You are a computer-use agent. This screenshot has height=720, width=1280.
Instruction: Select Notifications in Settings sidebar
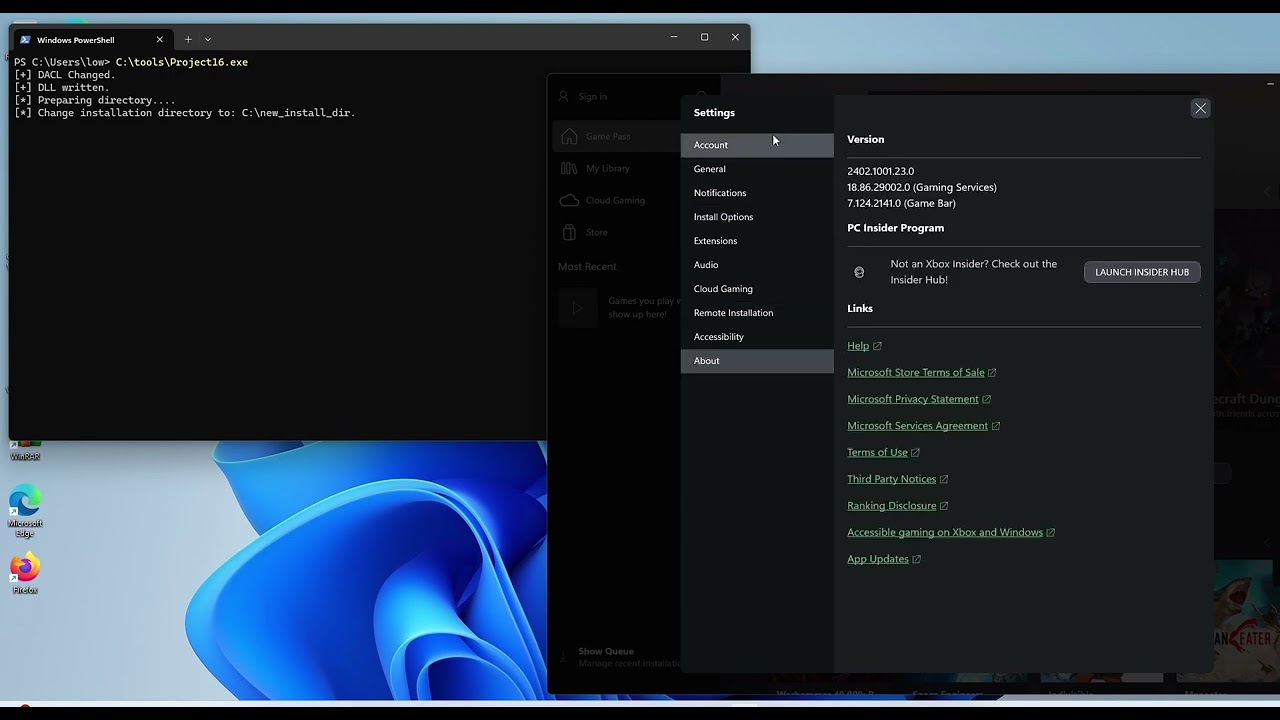(757, 193)
